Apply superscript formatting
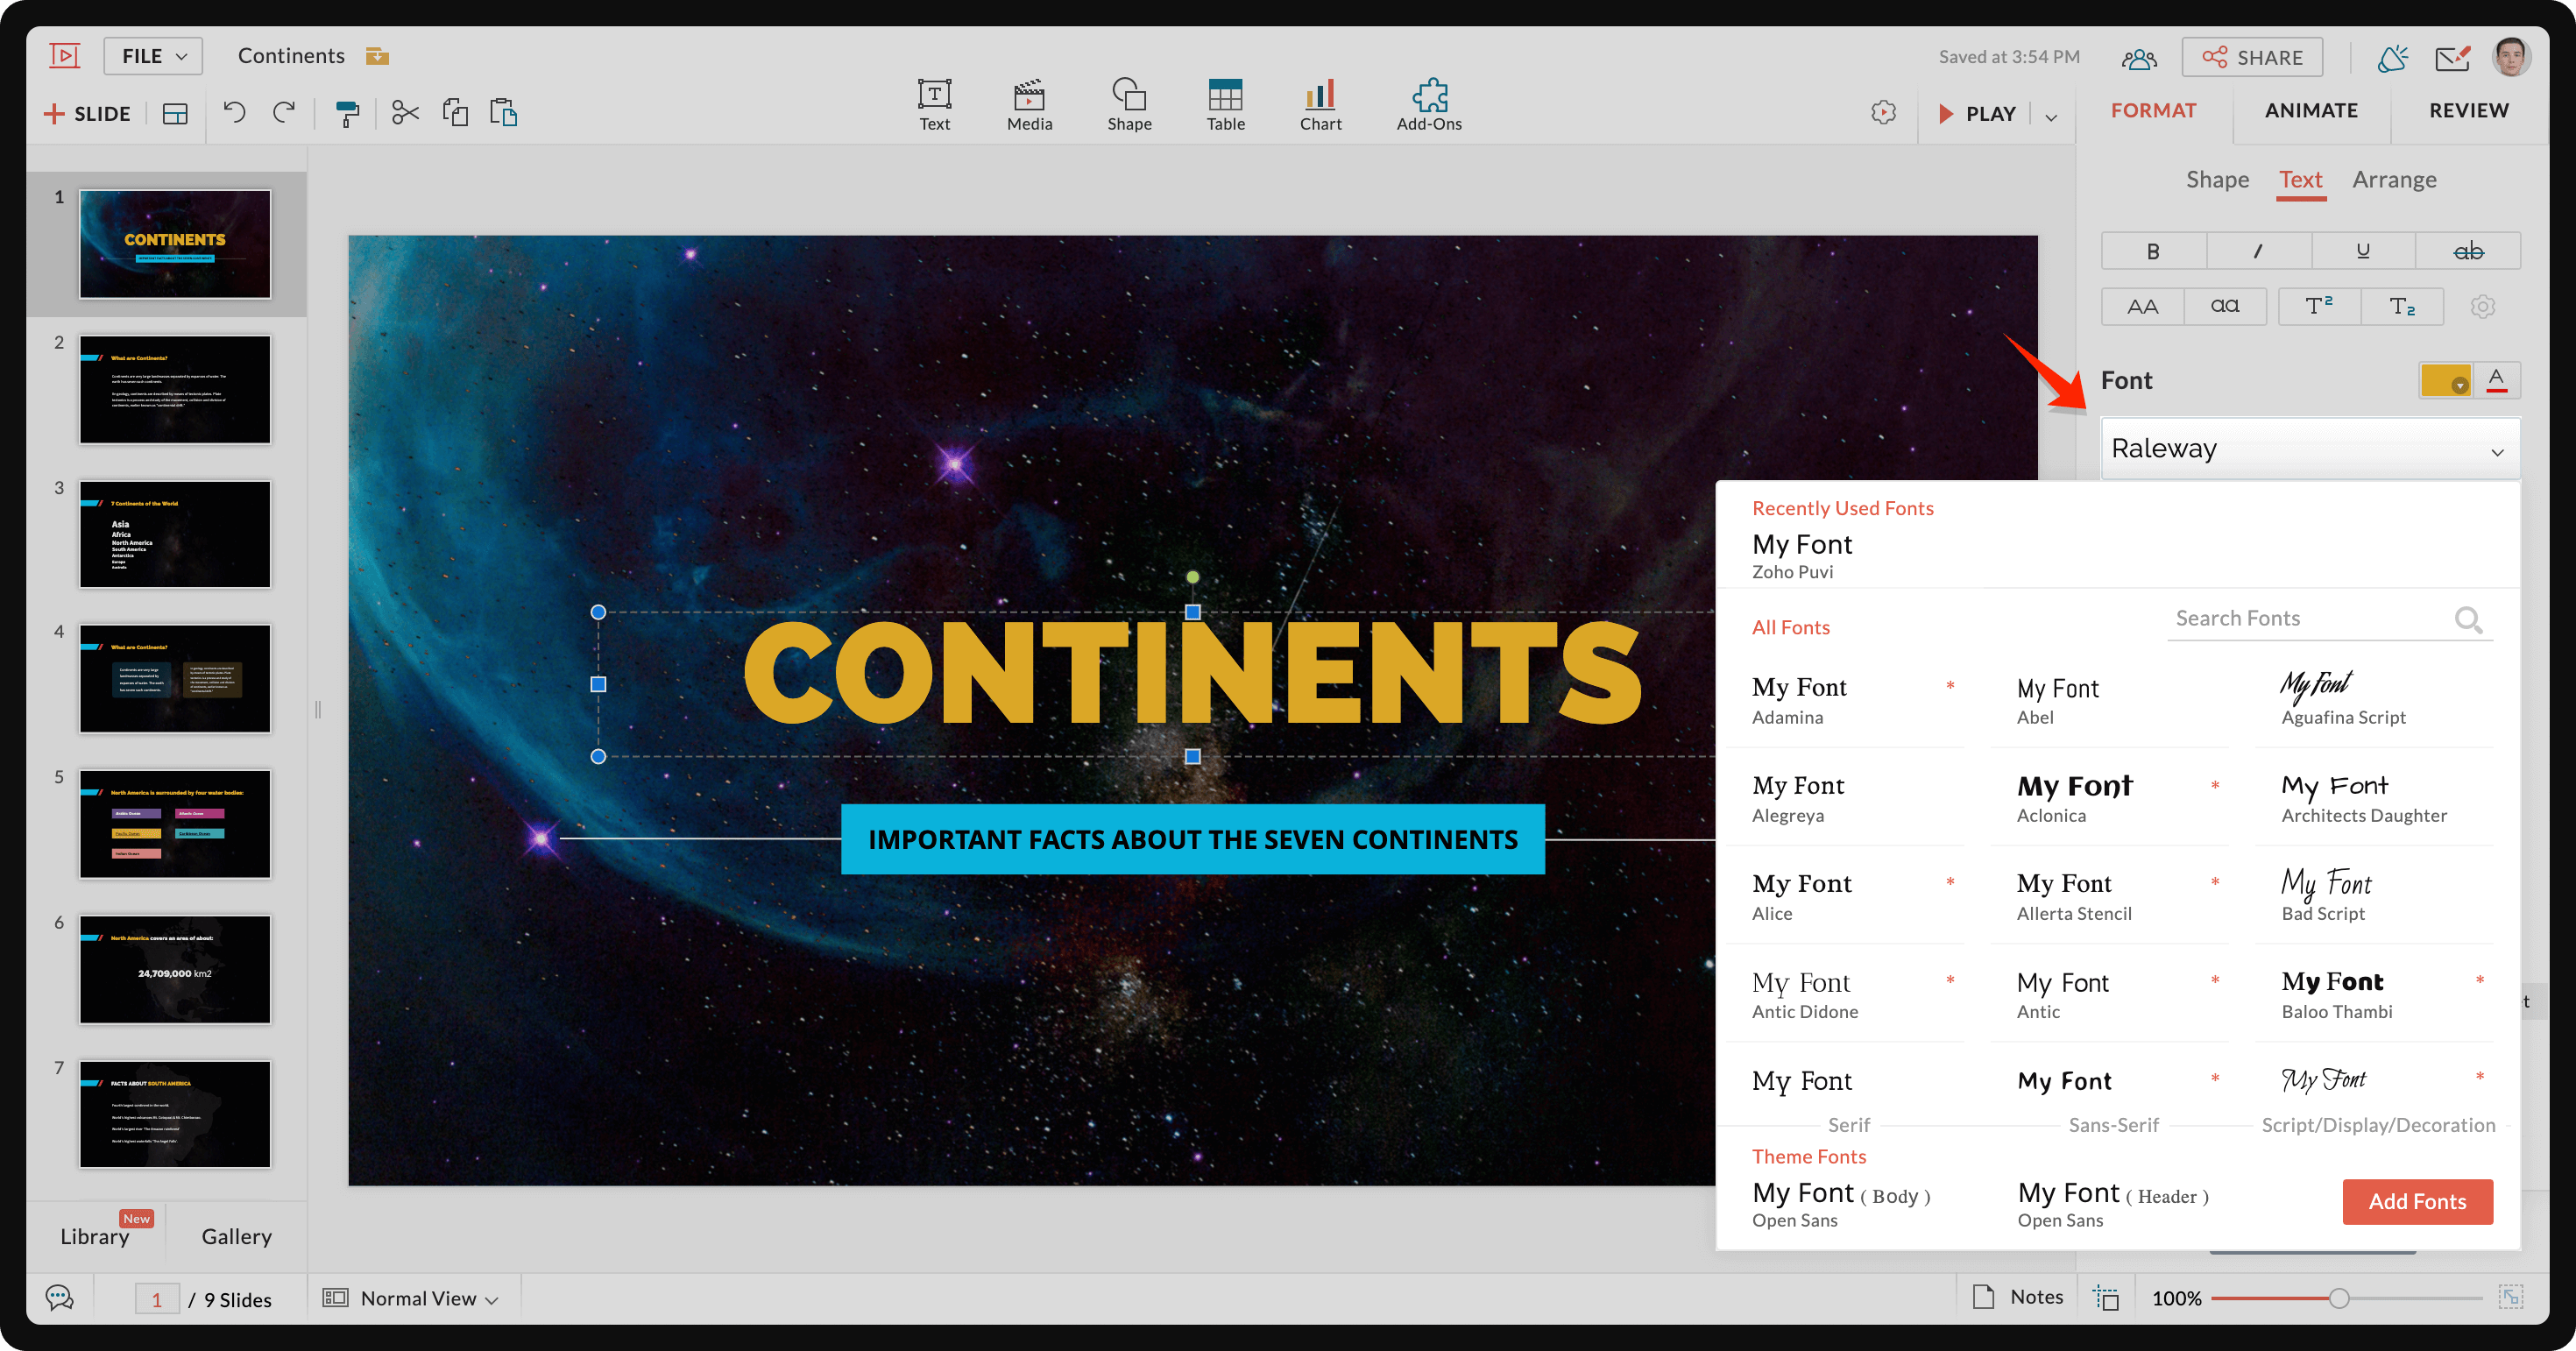 click(x=2319, y=306)
